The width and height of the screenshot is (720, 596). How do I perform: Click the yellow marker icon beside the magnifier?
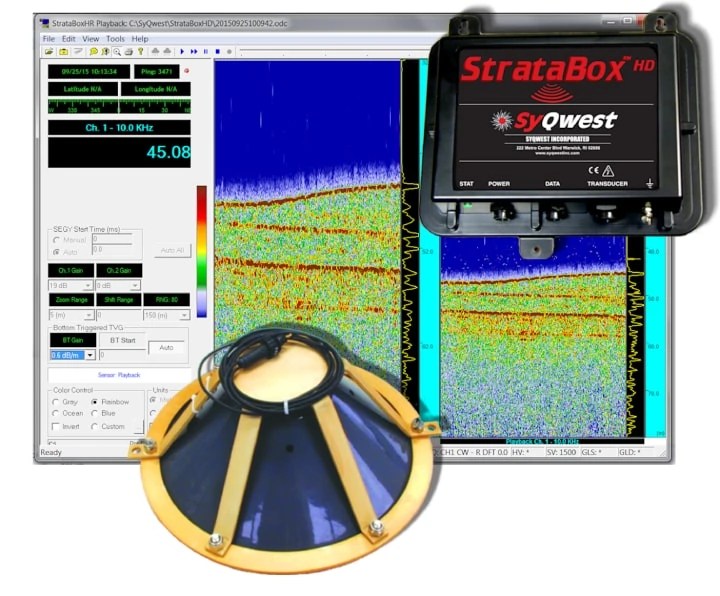105,52
